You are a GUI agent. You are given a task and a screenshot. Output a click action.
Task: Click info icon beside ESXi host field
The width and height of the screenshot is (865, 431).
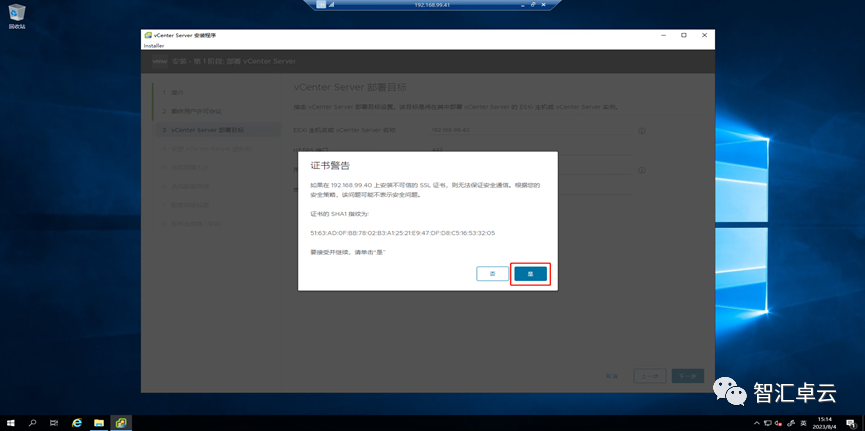tap(642, 131)
